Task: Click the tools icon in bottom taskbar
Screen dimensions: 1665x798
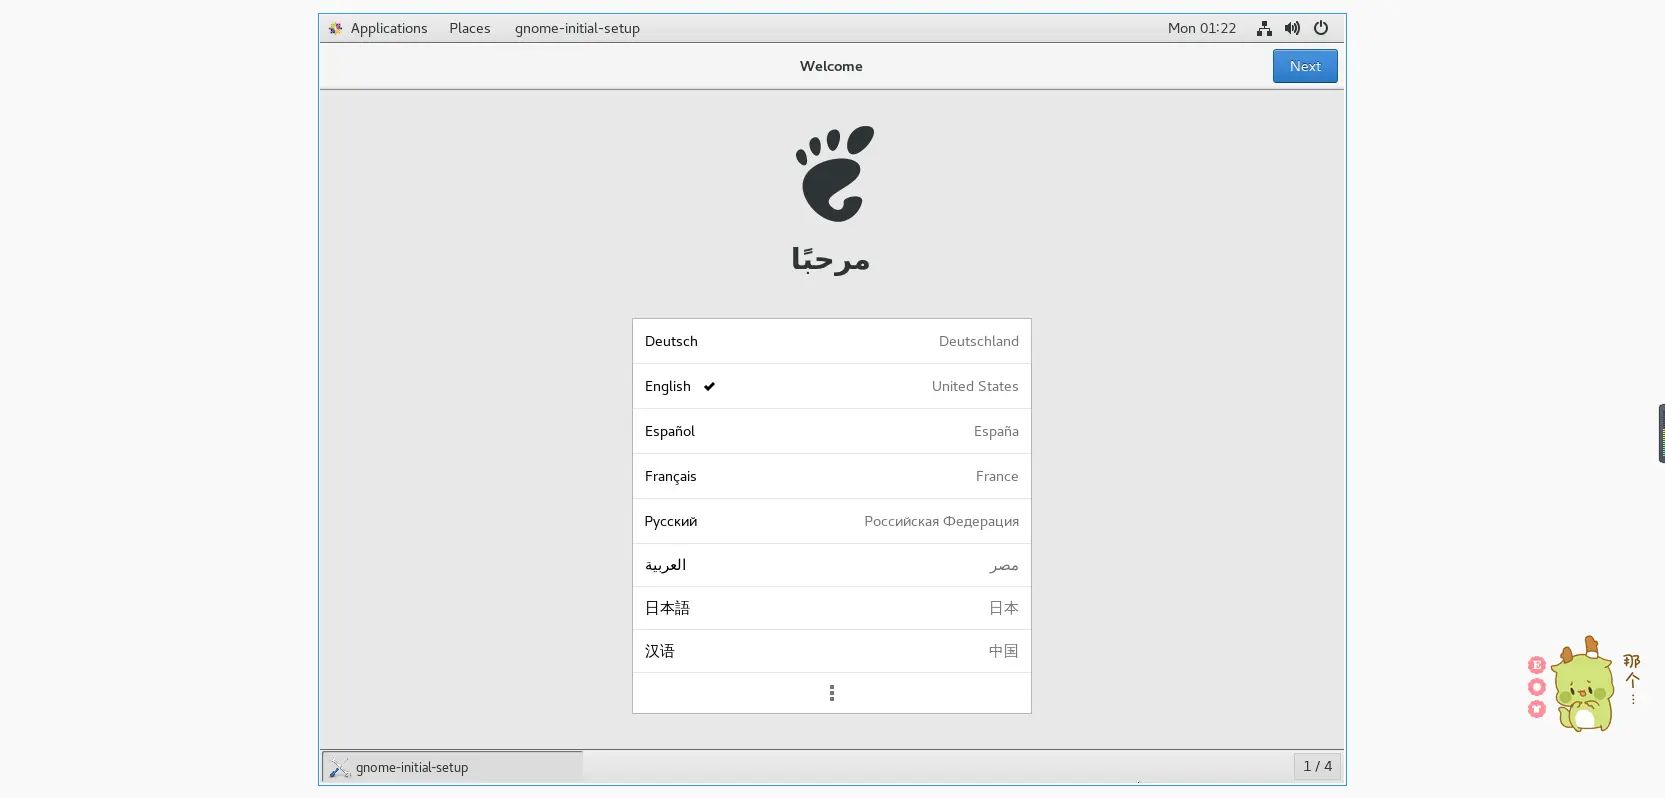Action: click(x=340, y=767)
